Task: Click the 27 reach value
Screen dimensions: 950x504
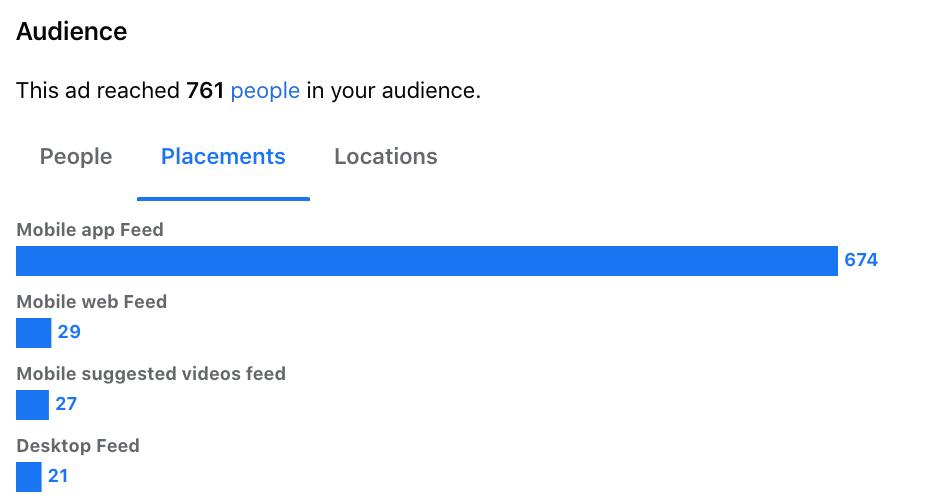Action: (x=66, y=404)
